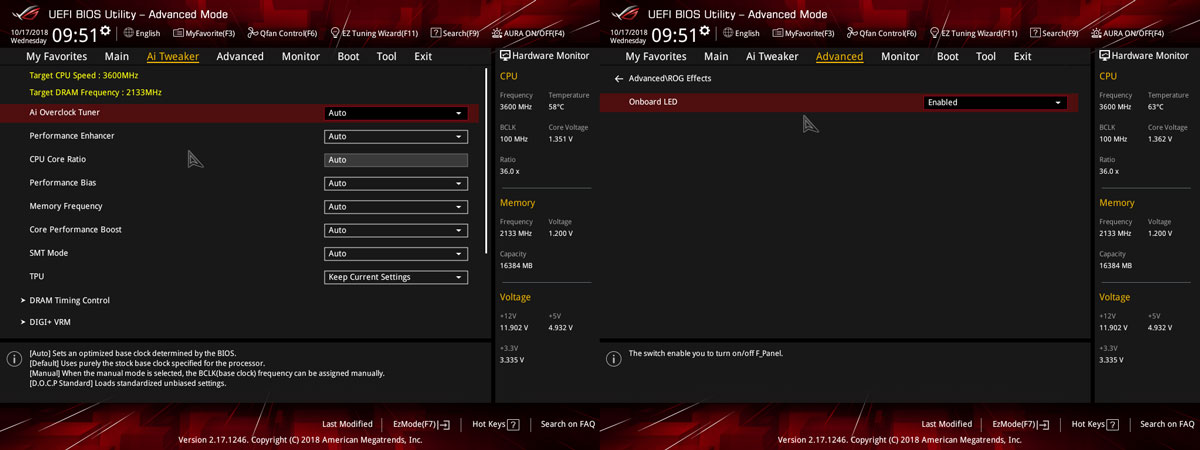Click the clock settings gear on ROG Effects screen

click(704, 31)
